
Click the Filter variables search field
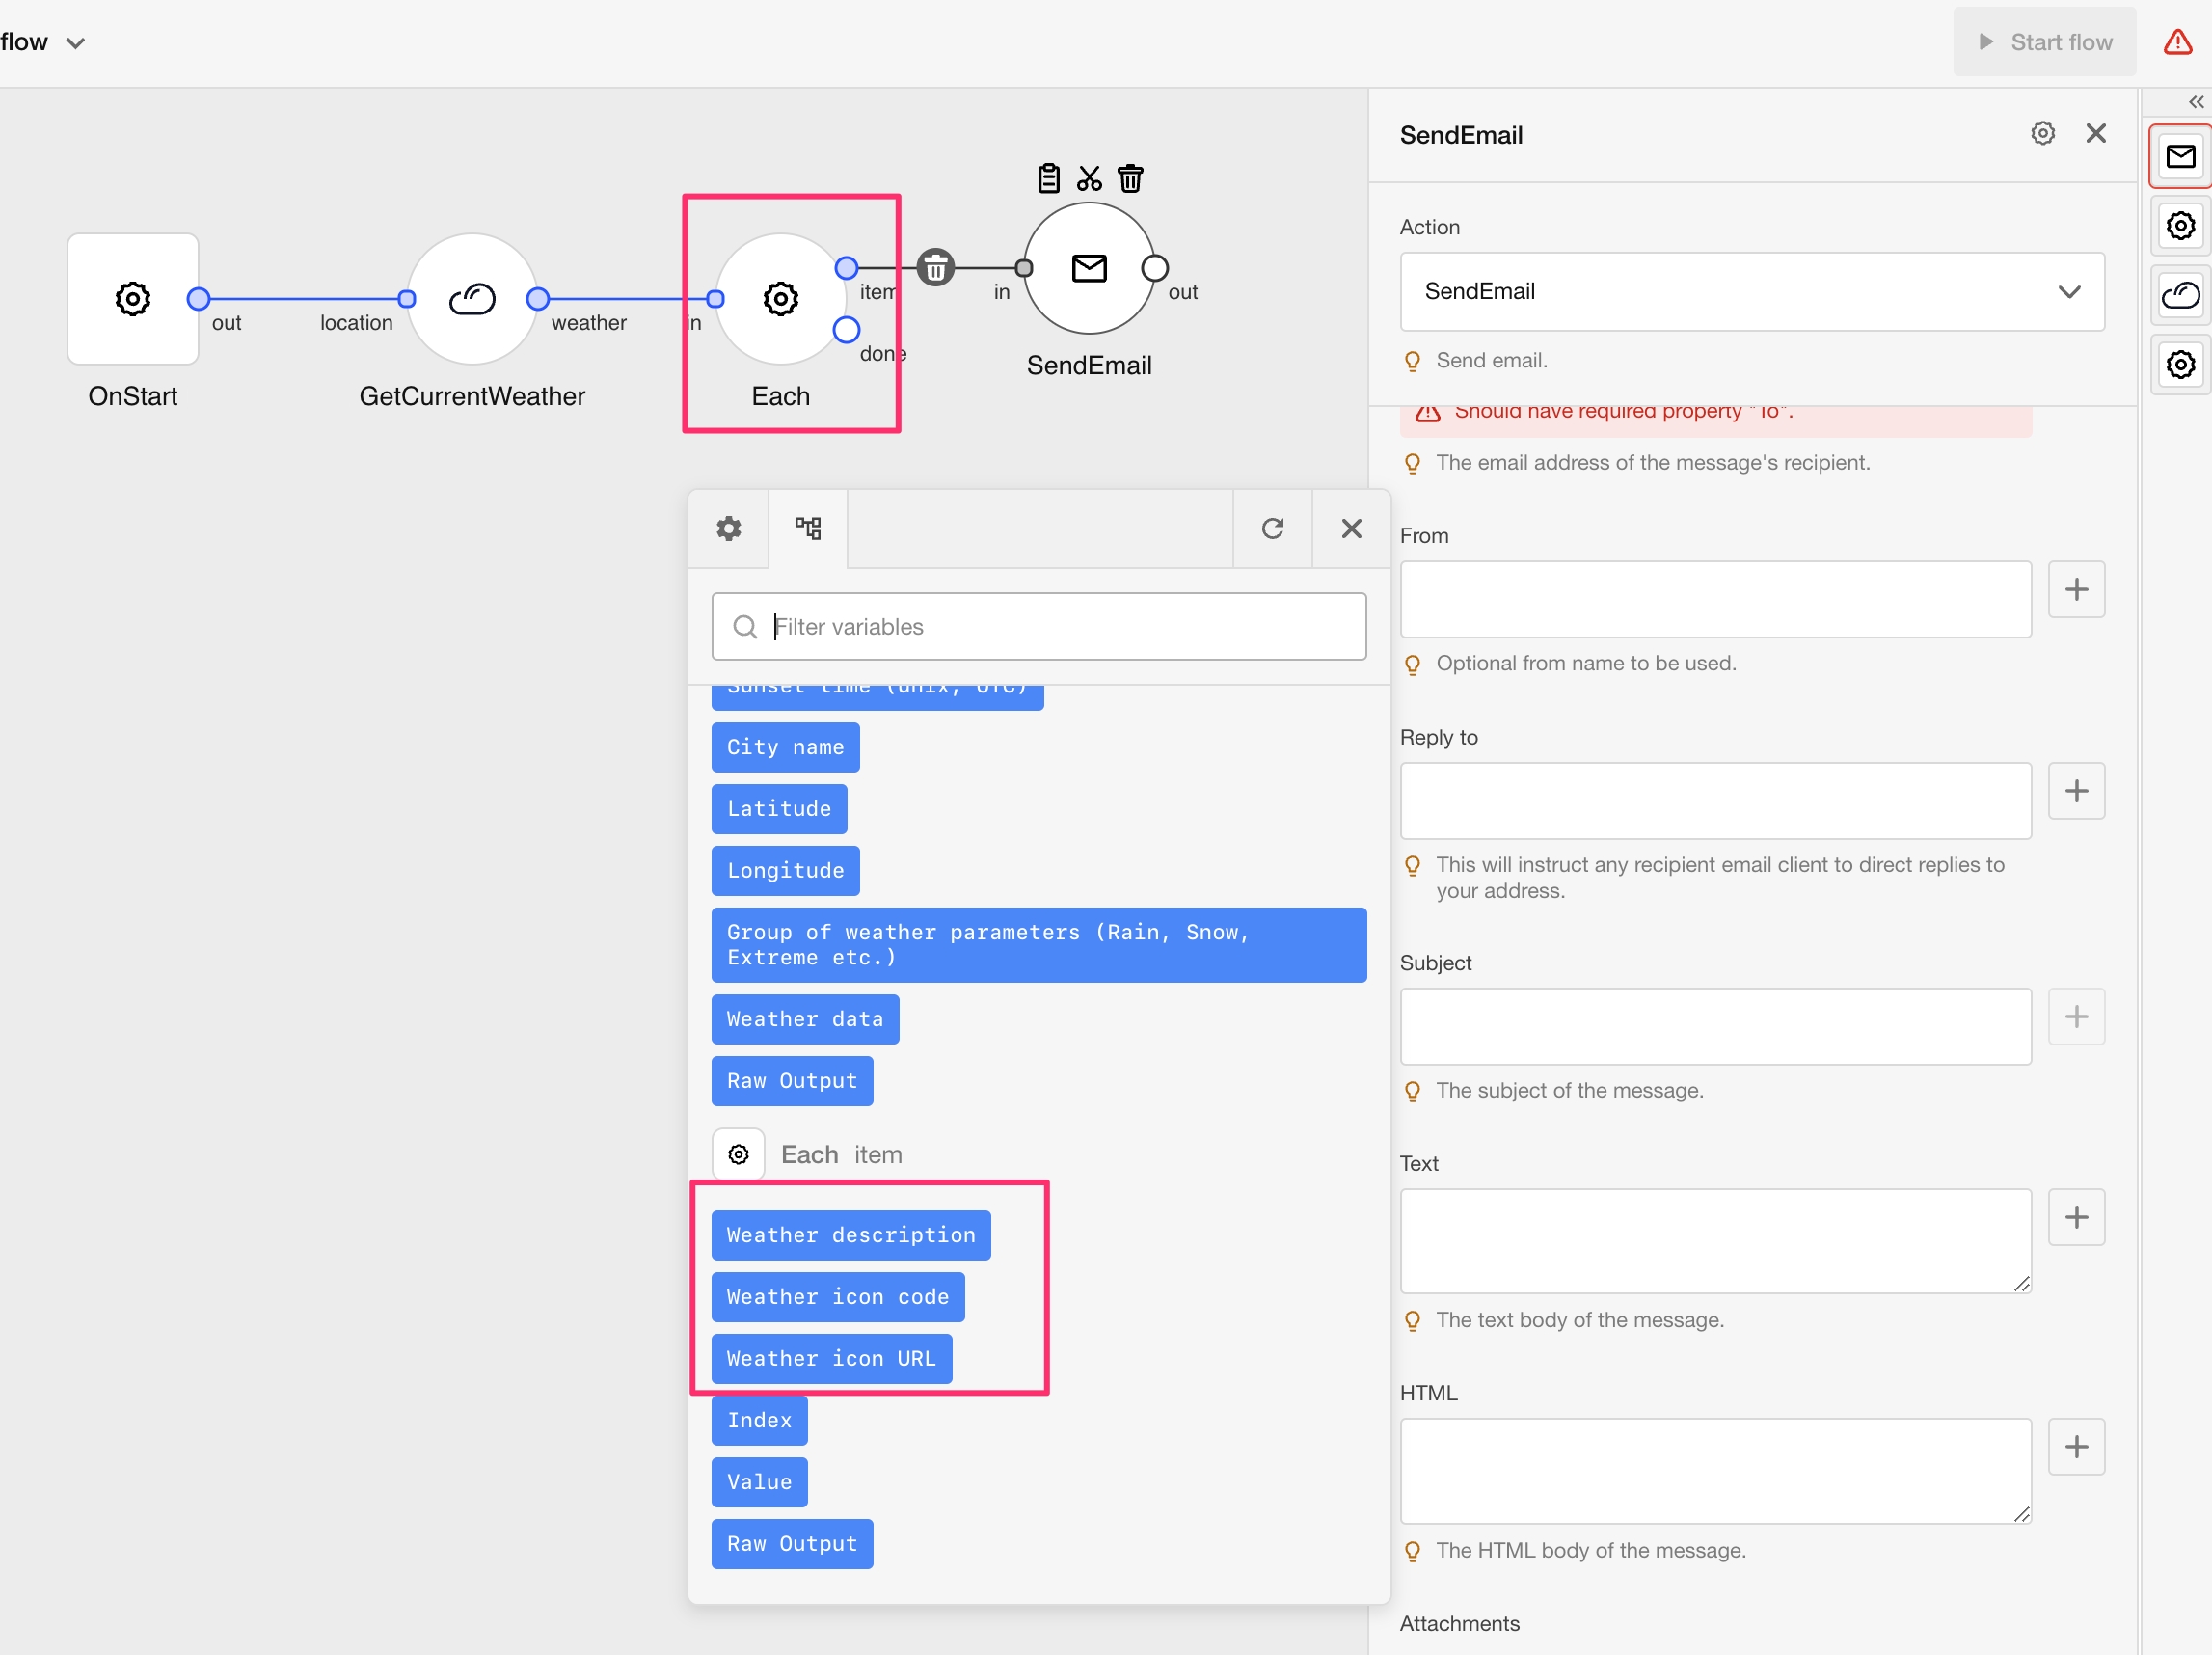1040,626
